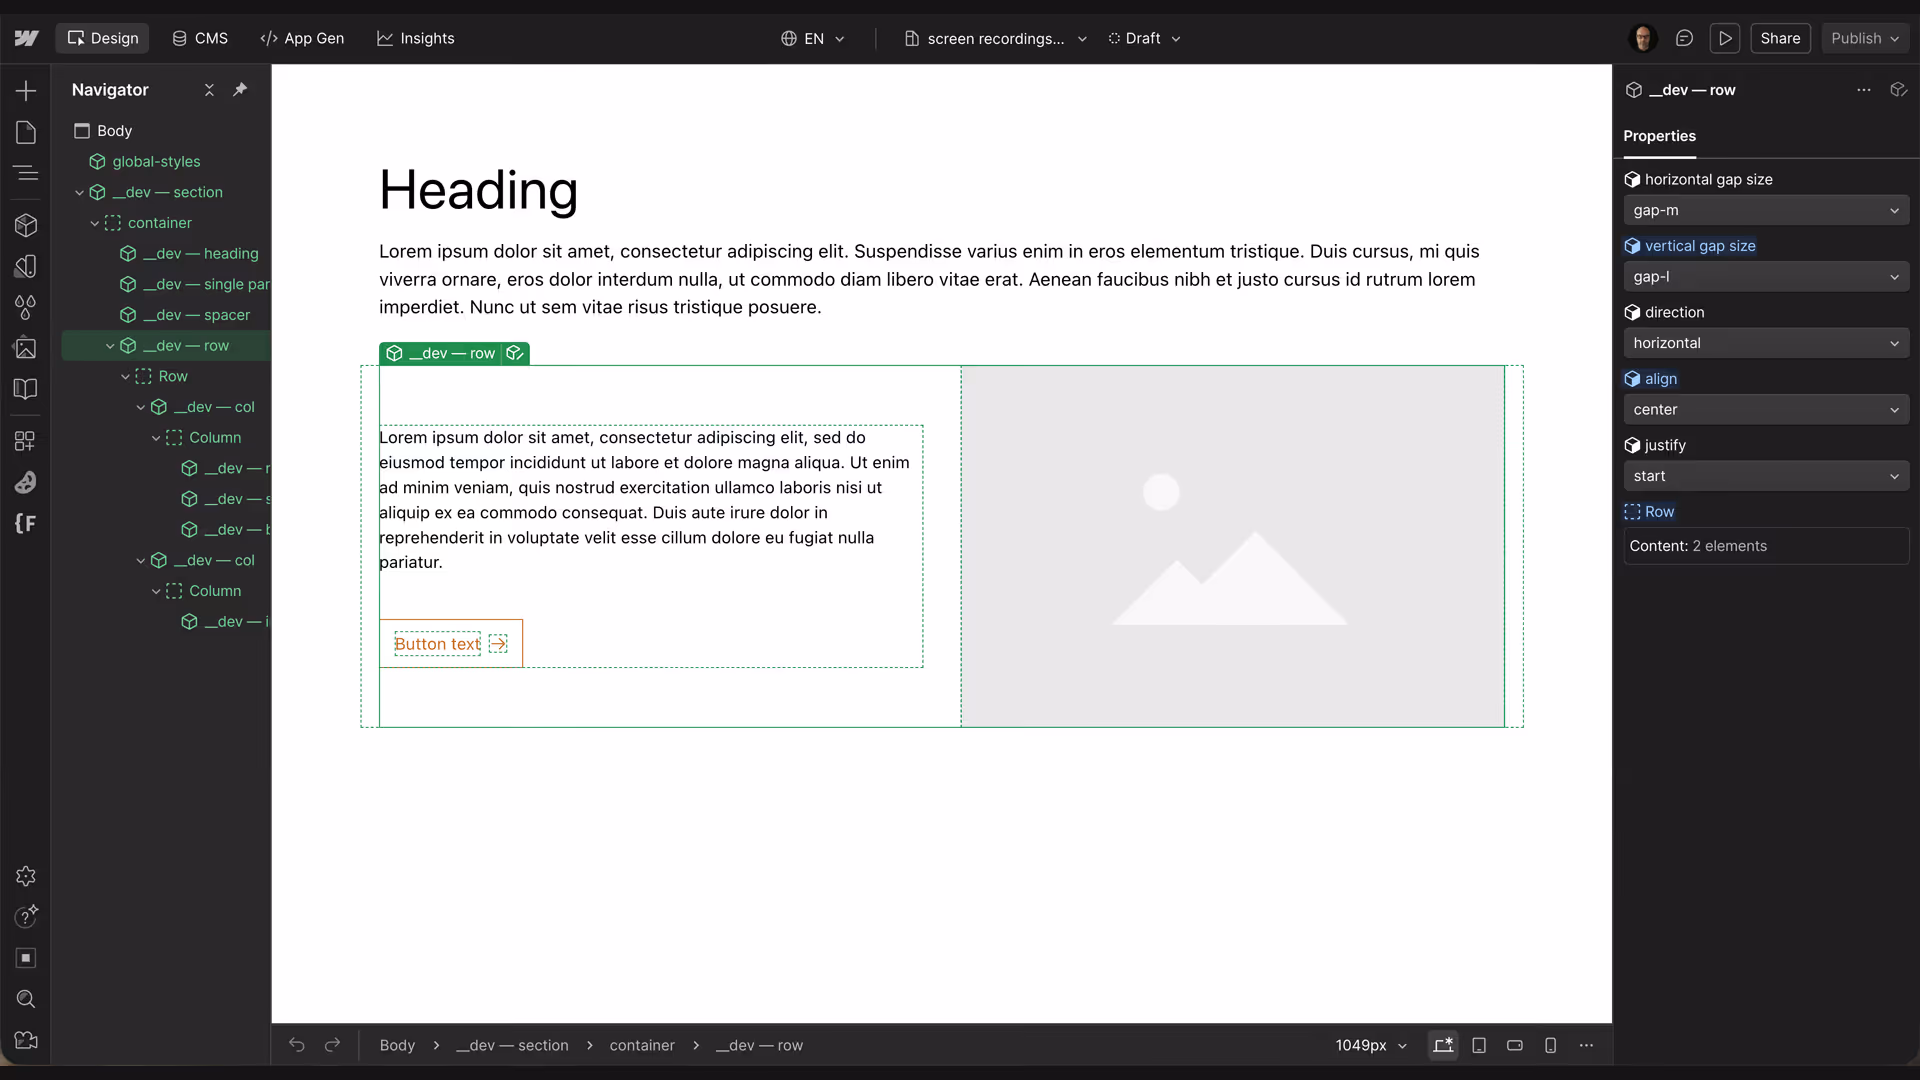Open the Add elements panel

coord(26,91)
